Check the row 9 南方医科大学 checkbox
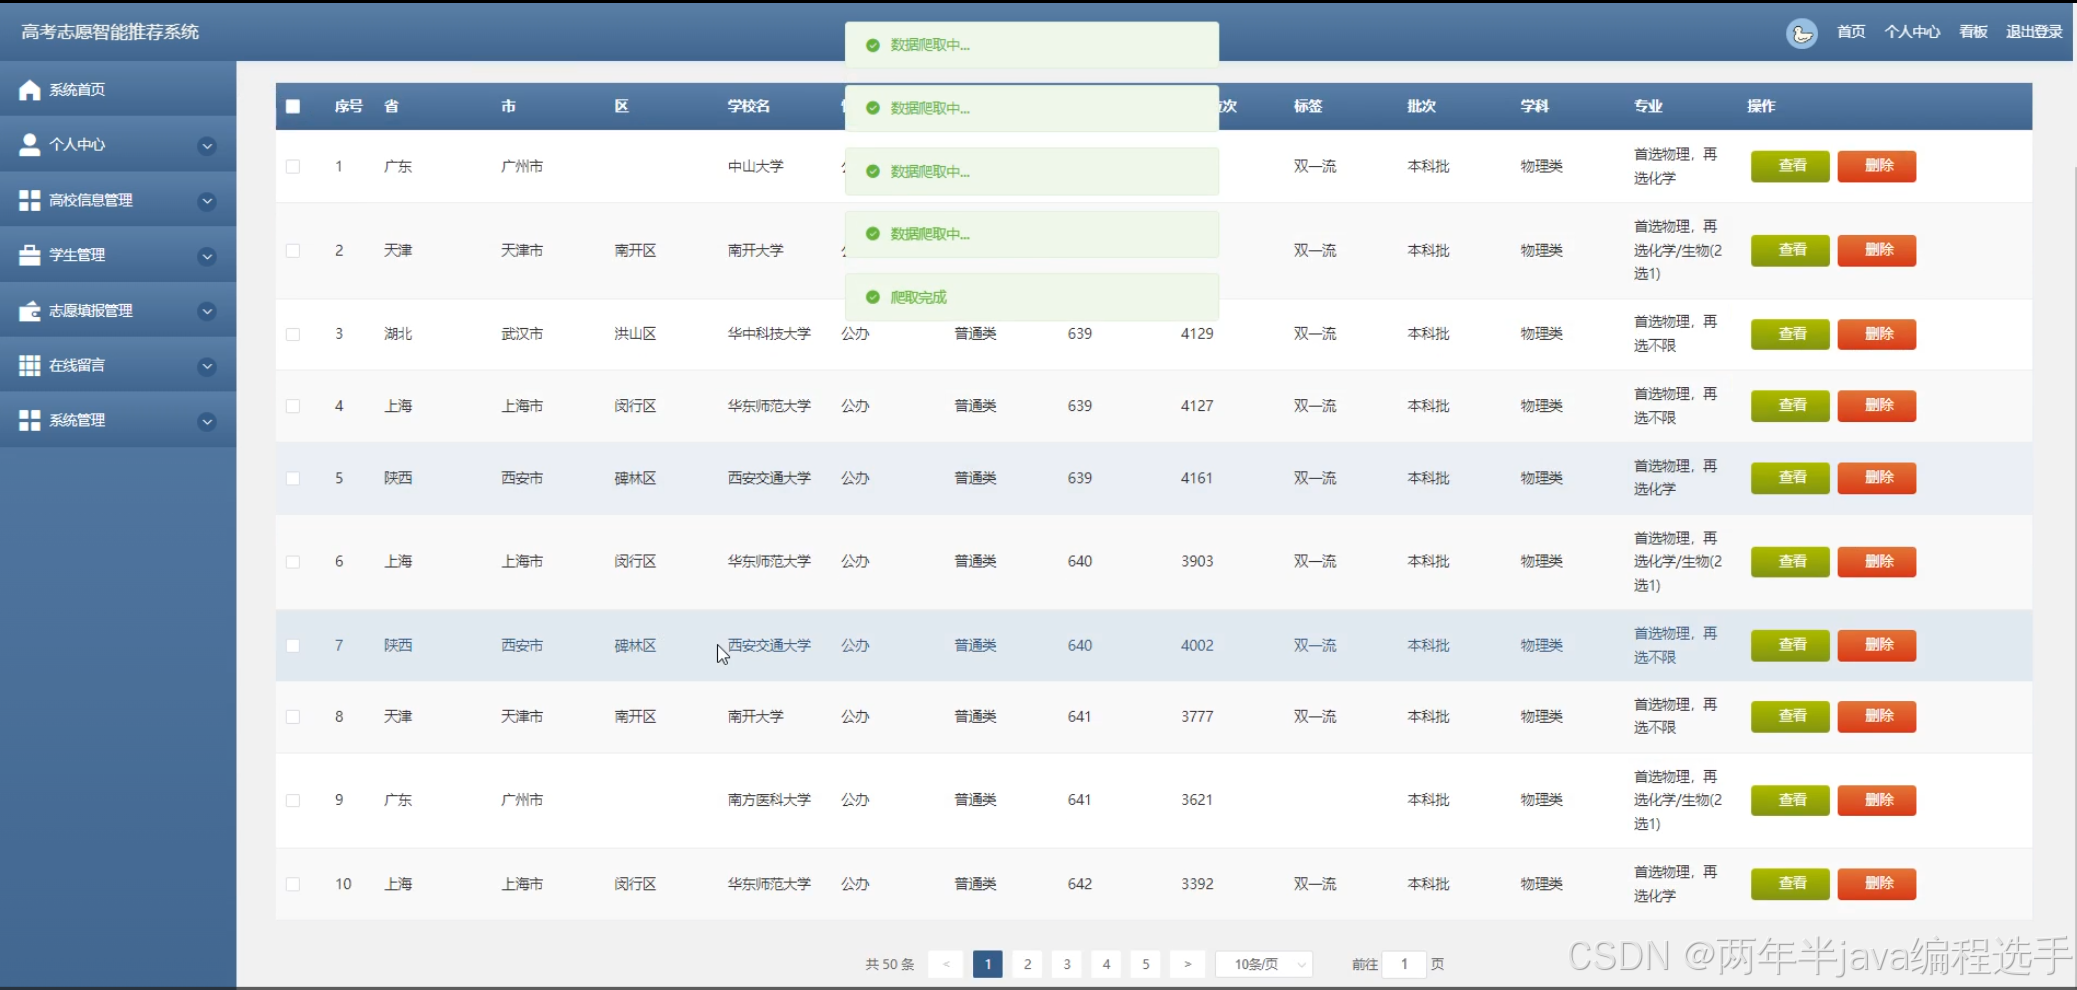The width and height of the screenshot is (2077, 990). 293,800
